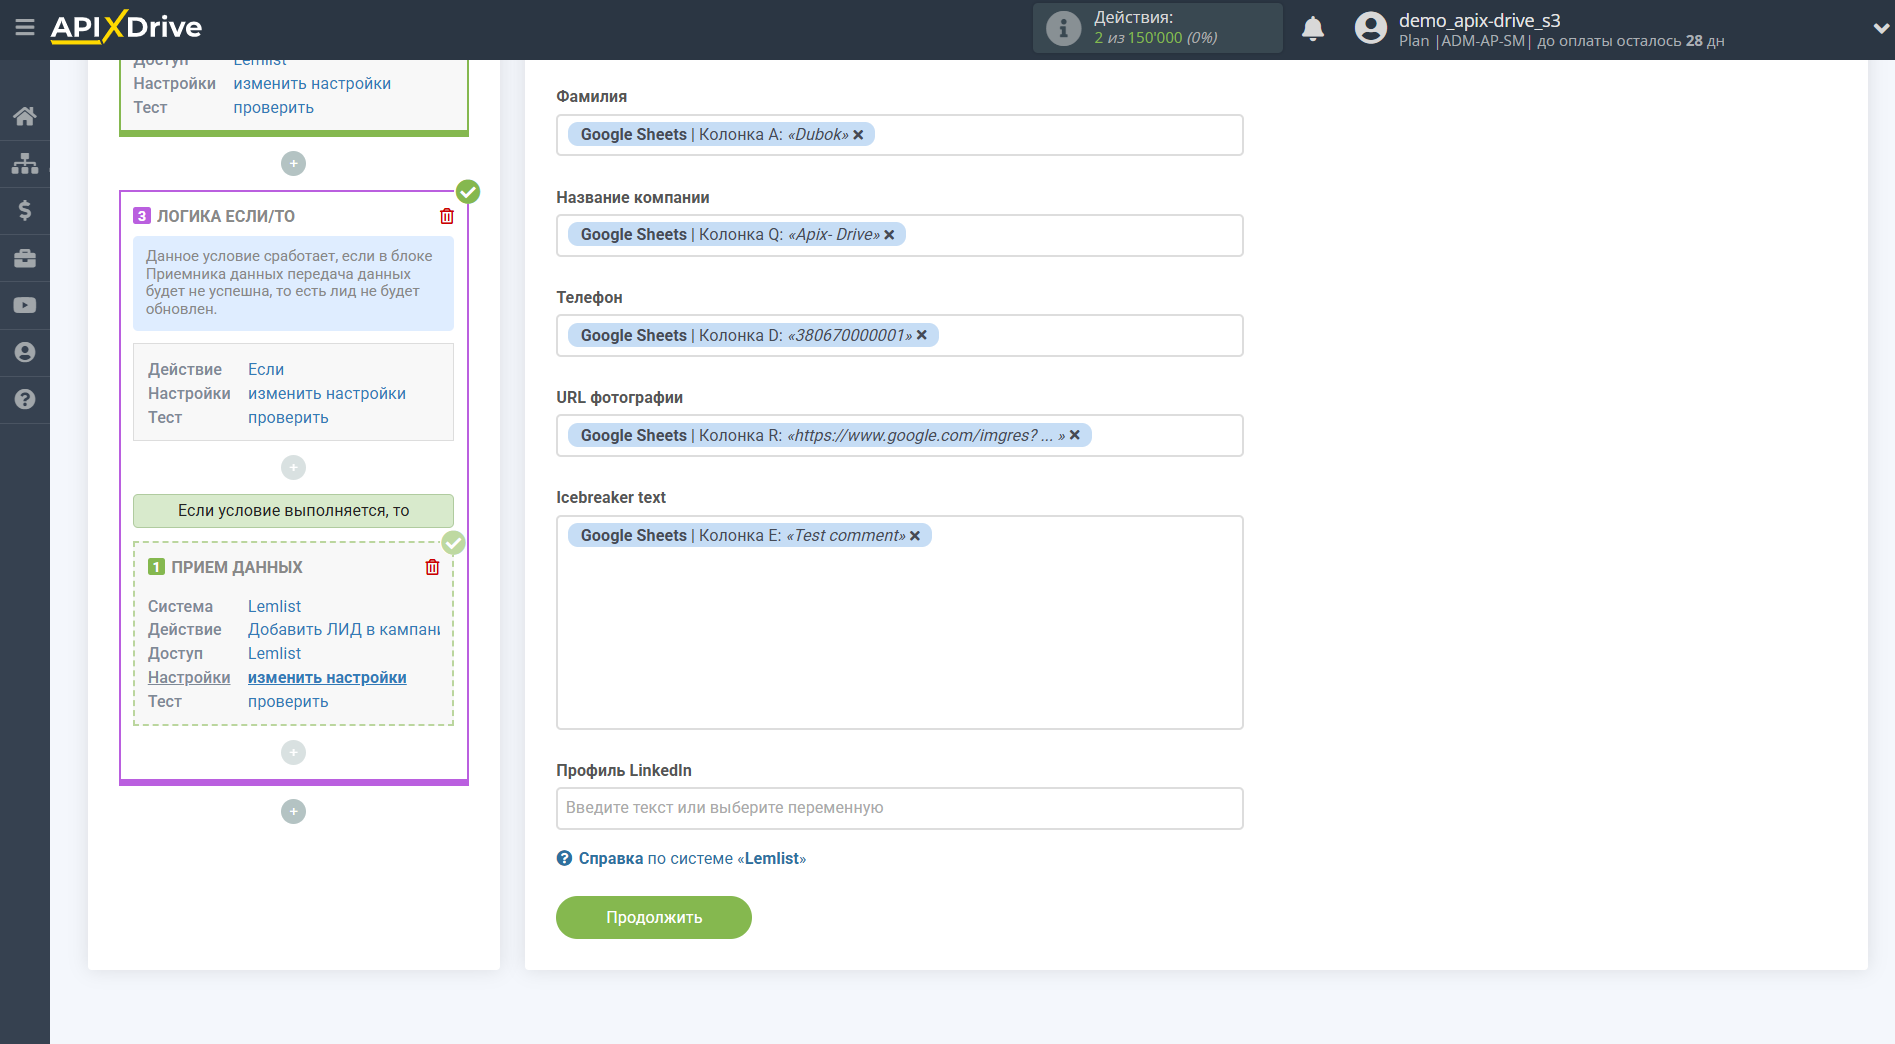1895x1044 pixels.
Task: Click the Google Sheets Колонка Q tag
Action: (x=737, y=235)
